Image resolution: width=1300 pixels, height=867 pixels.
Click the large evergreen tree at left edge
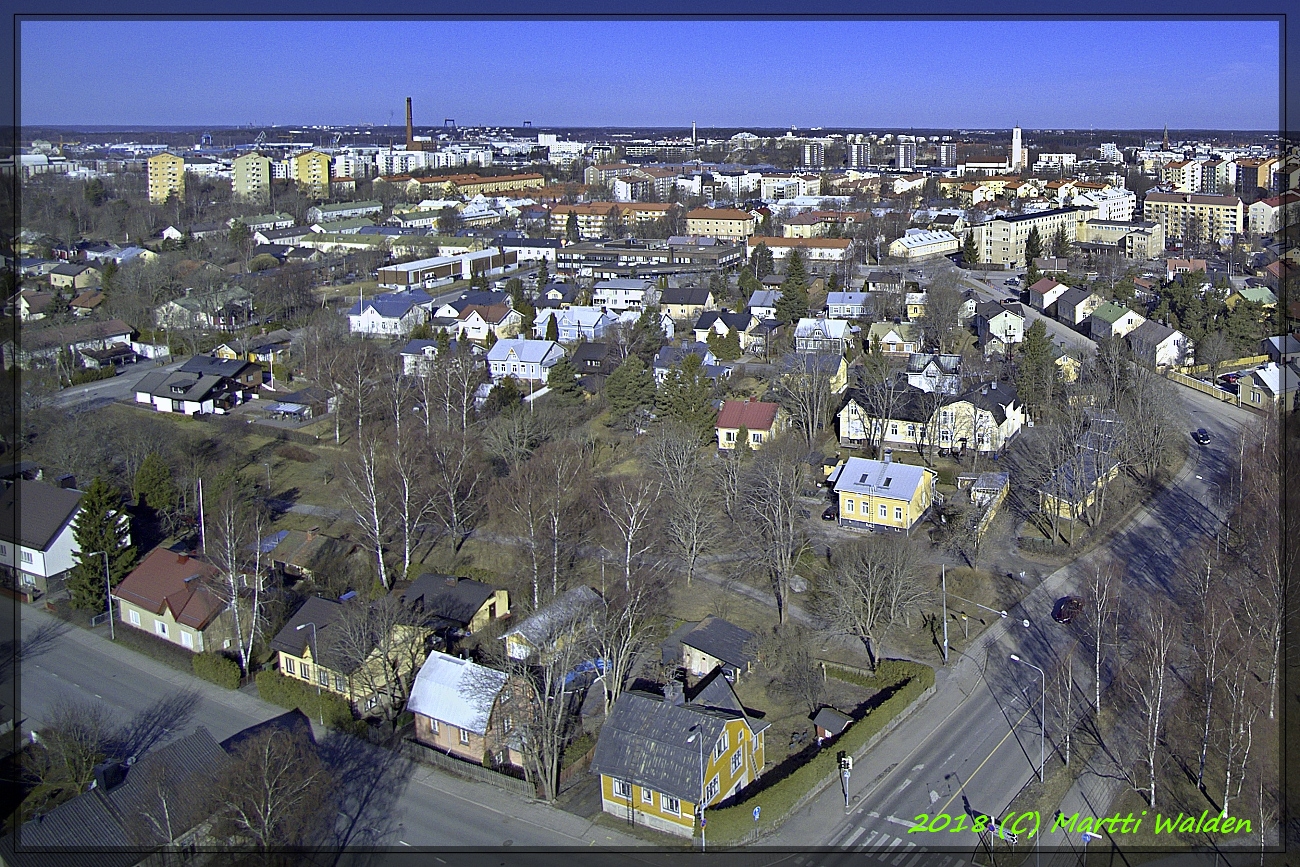[99, 545]
